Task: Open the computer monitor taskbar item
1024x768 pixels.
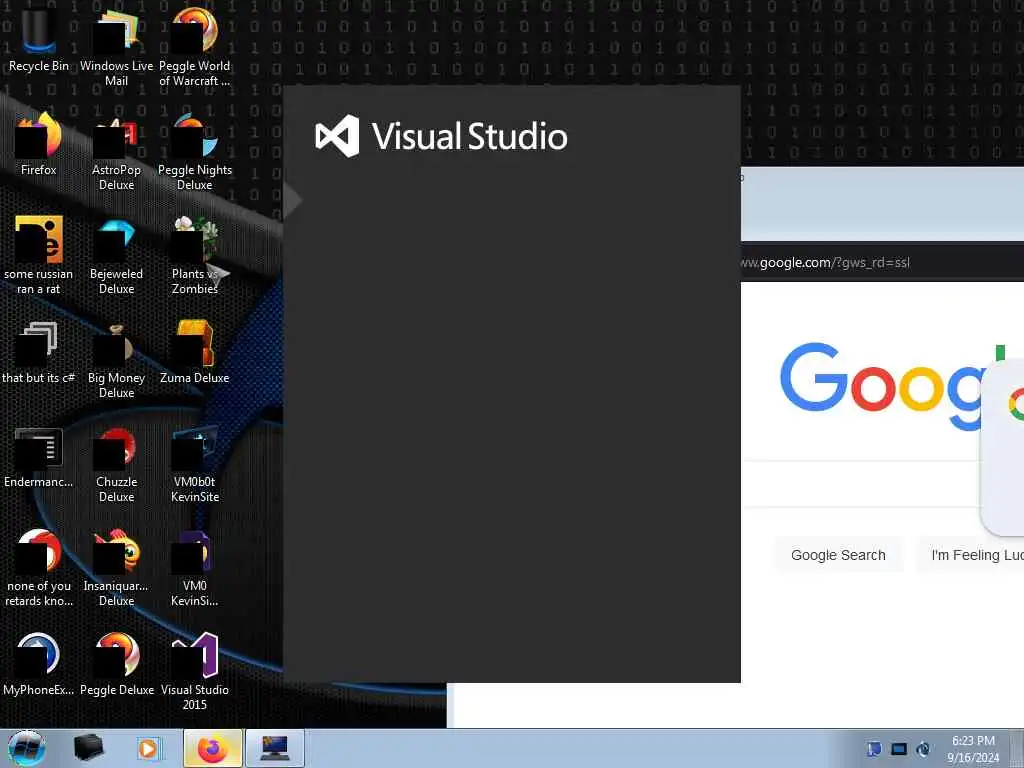Action: (x=274, y=748)
